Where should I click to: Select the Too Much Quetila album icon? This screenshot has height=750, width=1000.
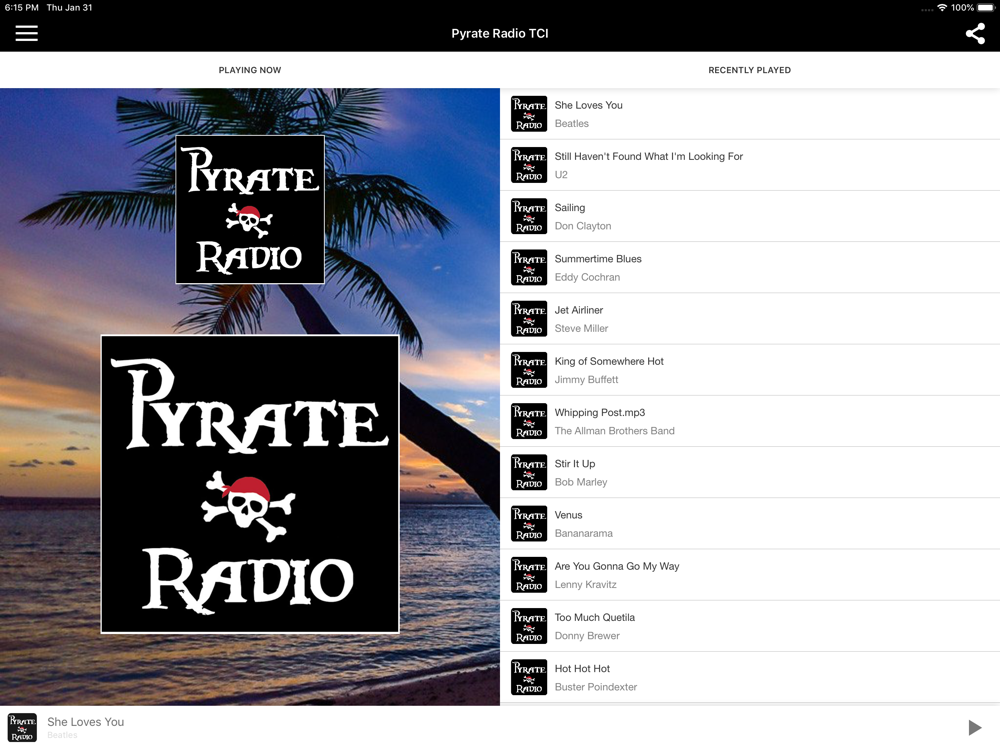529,626
